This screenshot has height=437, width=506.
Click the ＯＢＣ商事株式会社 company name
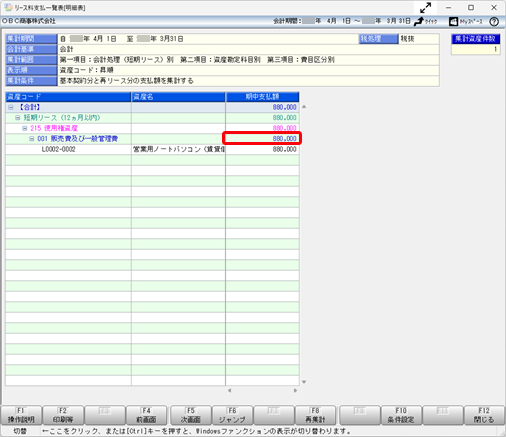(x=29, y=21)
